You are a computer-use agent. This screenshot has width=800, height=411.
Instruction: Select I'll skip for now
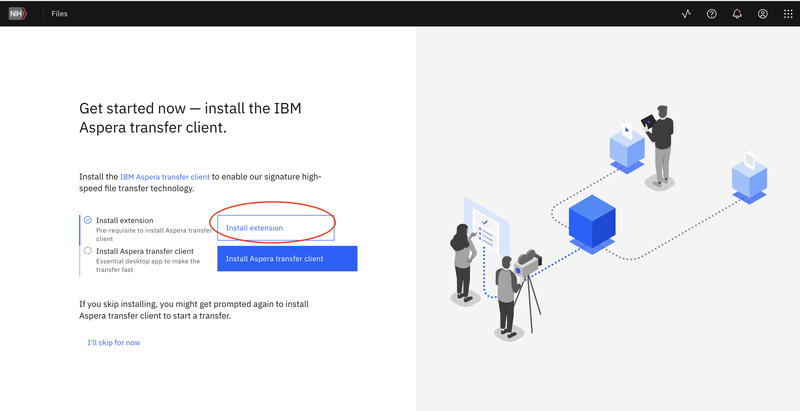114,343
